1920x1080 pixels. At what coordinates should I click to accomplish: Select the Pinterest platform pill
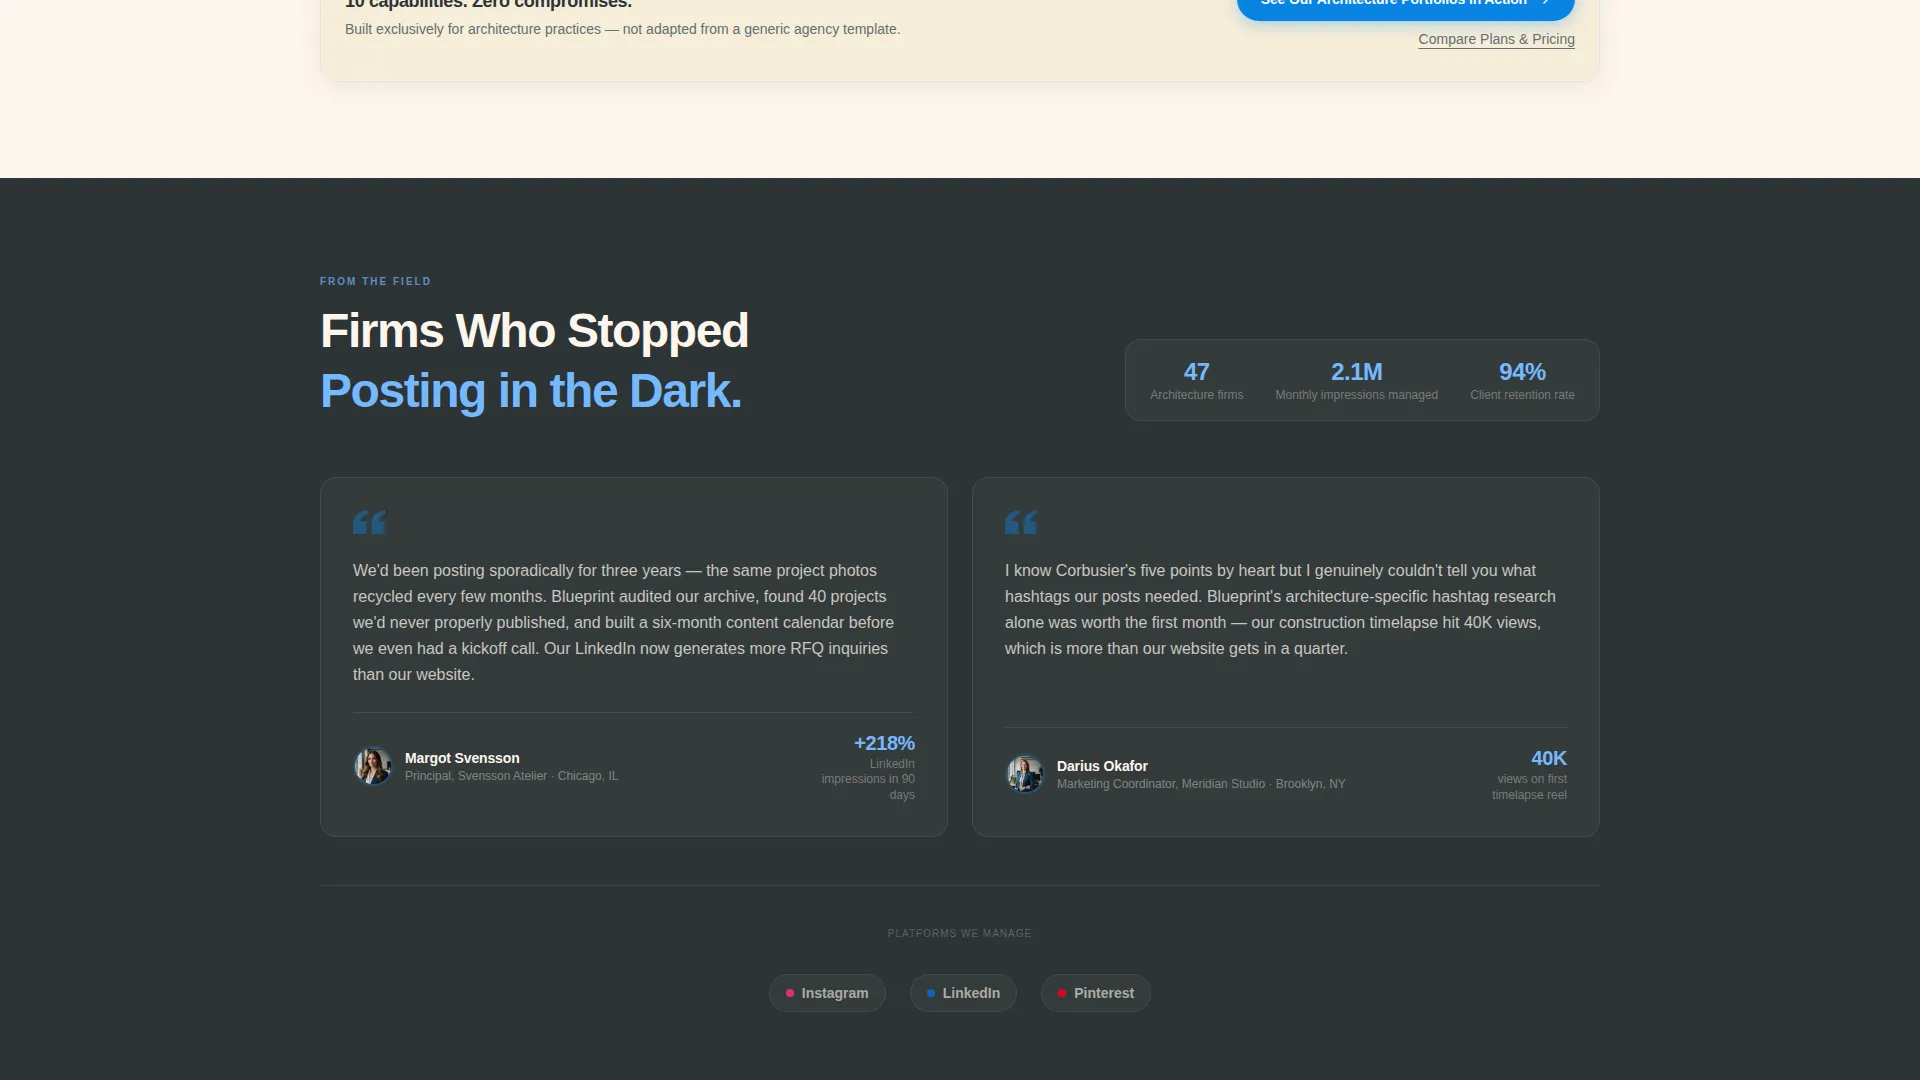click(1096, 993)
